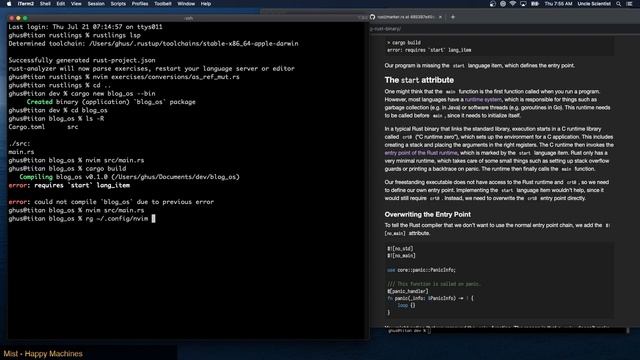Viewport: 640px width, 360px height.
Task: Open the Profiles menu
Action: pos(140,4)
